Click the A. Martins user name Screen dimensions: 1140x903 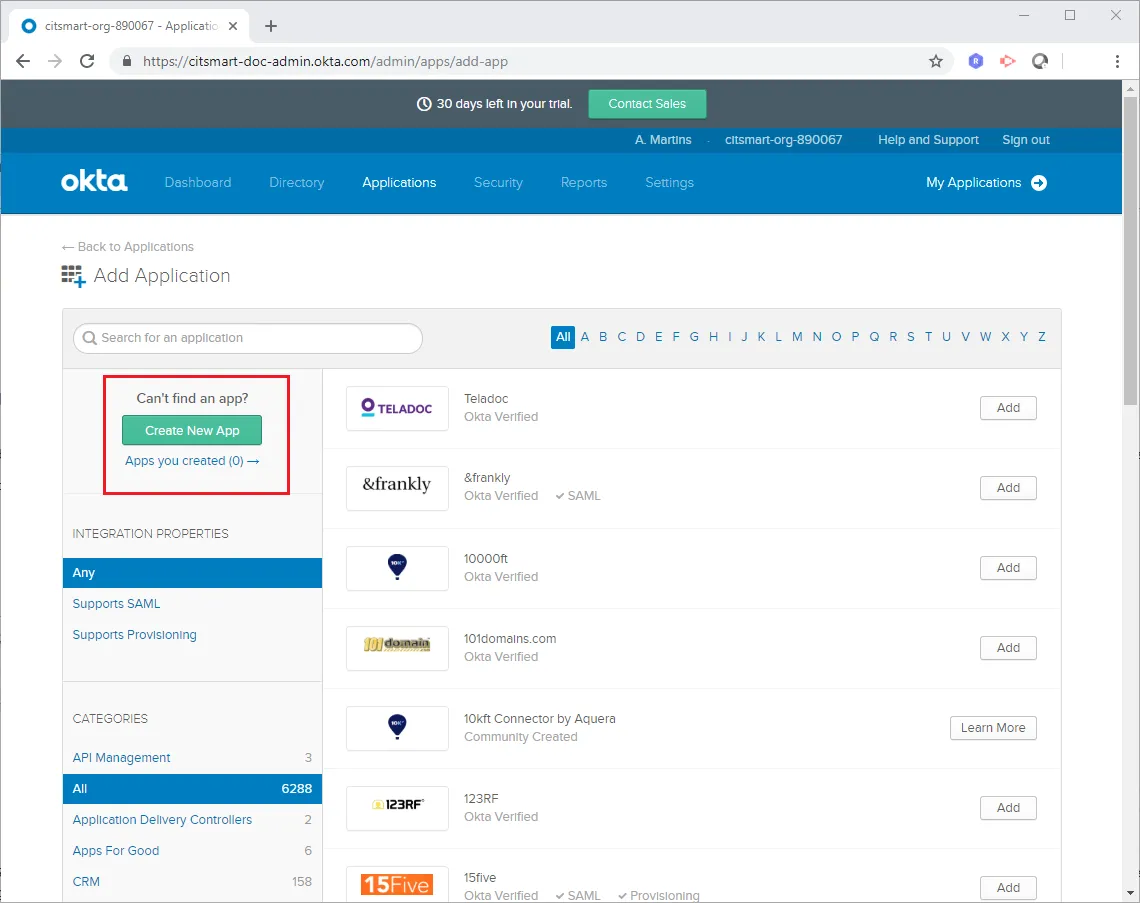(x=663, y=140)
